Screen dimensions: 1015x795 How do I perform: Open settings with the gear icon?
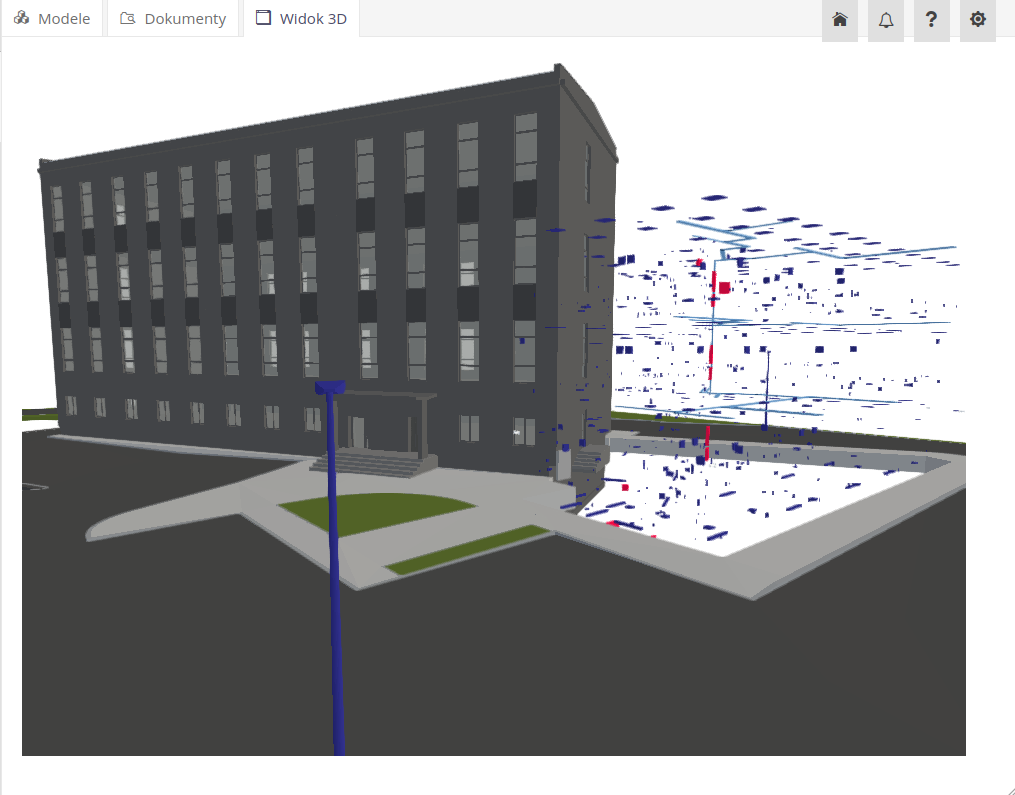pos(977,20)
